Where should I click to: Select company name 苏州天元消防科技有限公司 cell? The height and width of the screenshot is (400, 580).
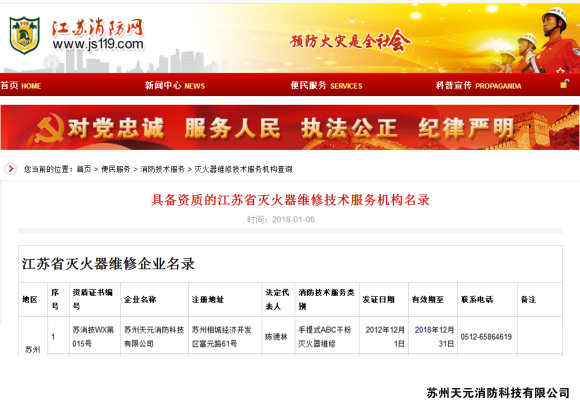pos(154,336)
